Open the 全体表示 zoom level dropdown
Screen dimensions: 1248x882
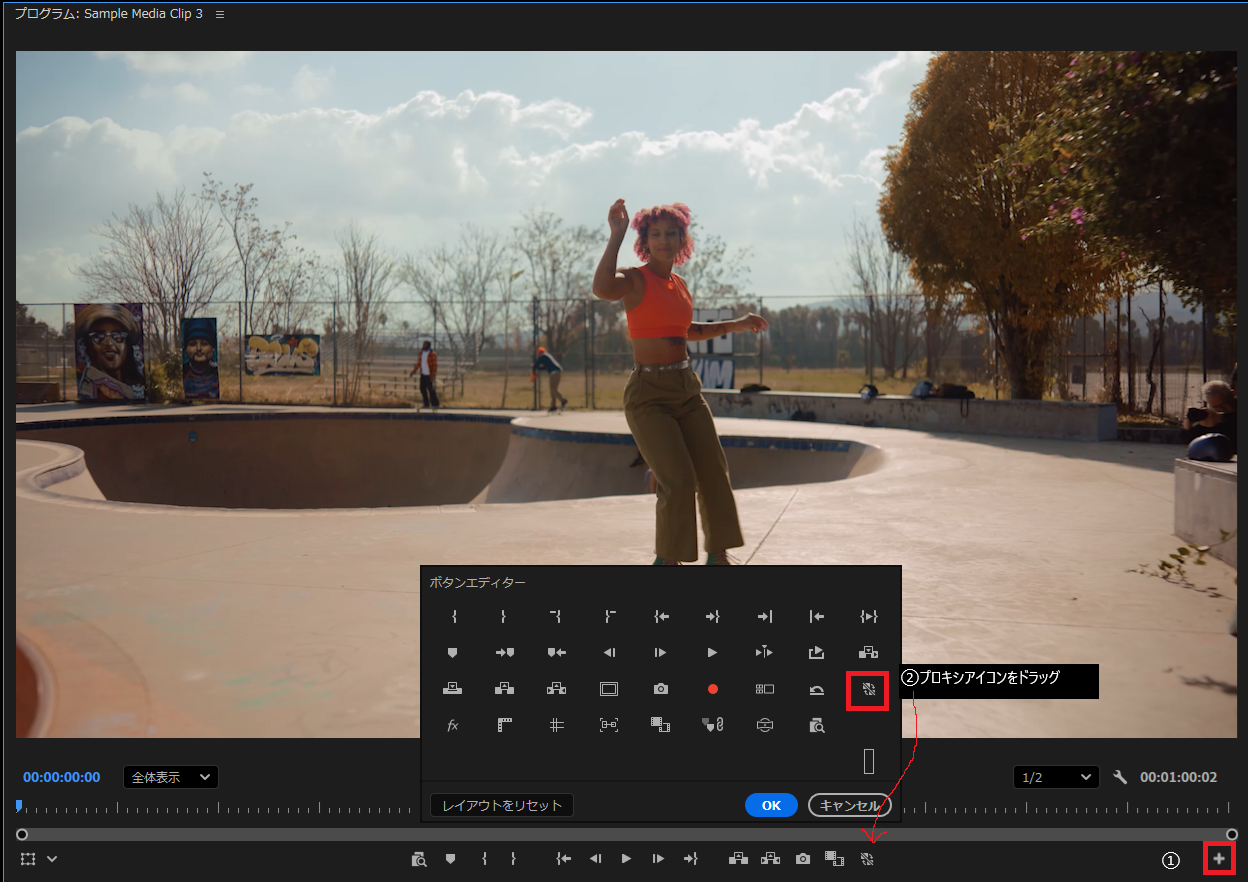170,777
